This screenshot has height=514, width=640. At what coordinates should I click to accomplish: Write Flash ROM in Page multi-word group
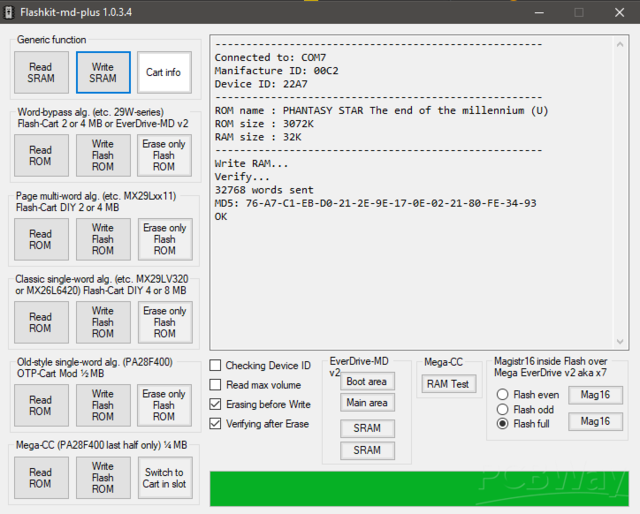(103, 239)
